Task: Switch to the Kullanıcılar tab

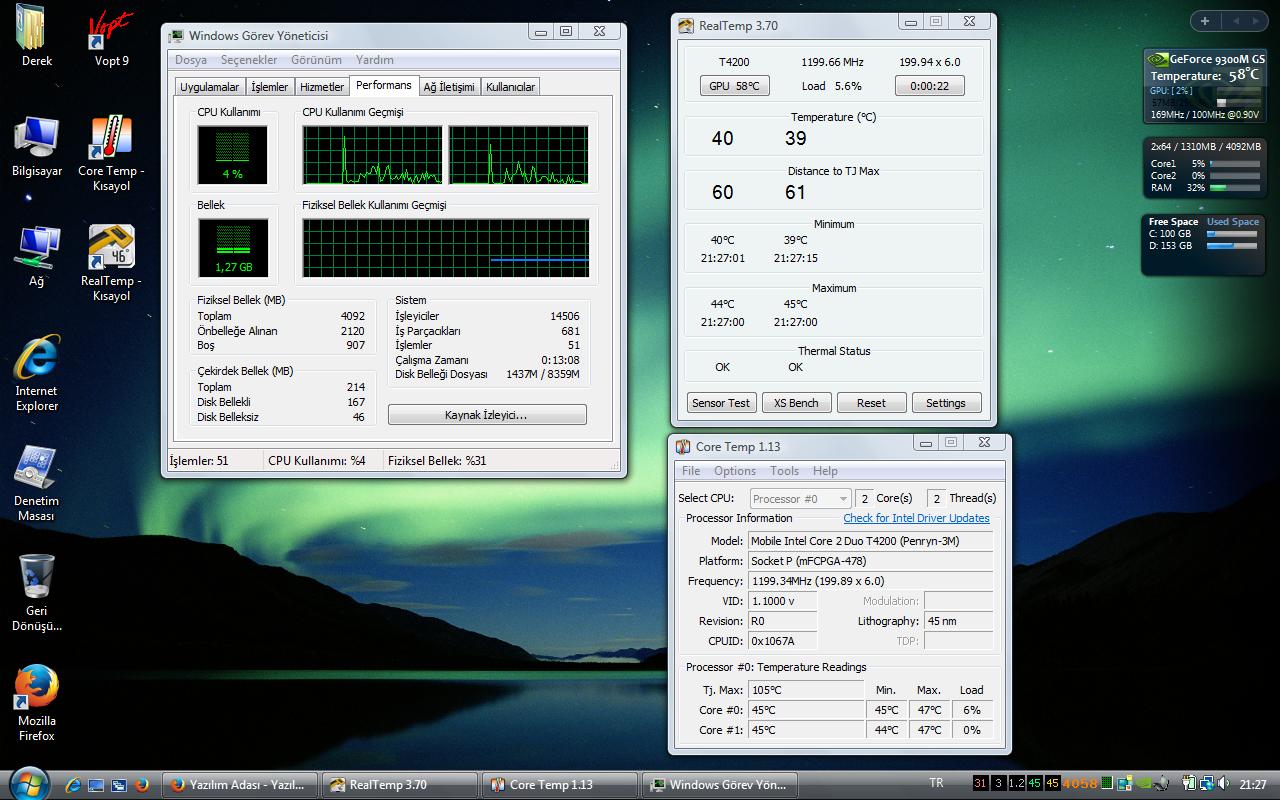Action: 511,87
